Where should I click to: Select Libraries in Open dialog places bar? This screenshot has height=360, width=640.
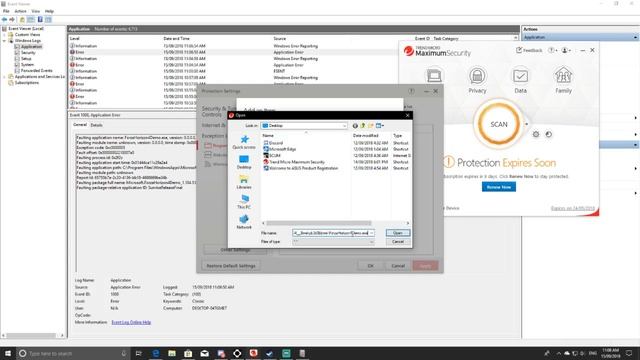pyautogui.click(x=244, y=182)
